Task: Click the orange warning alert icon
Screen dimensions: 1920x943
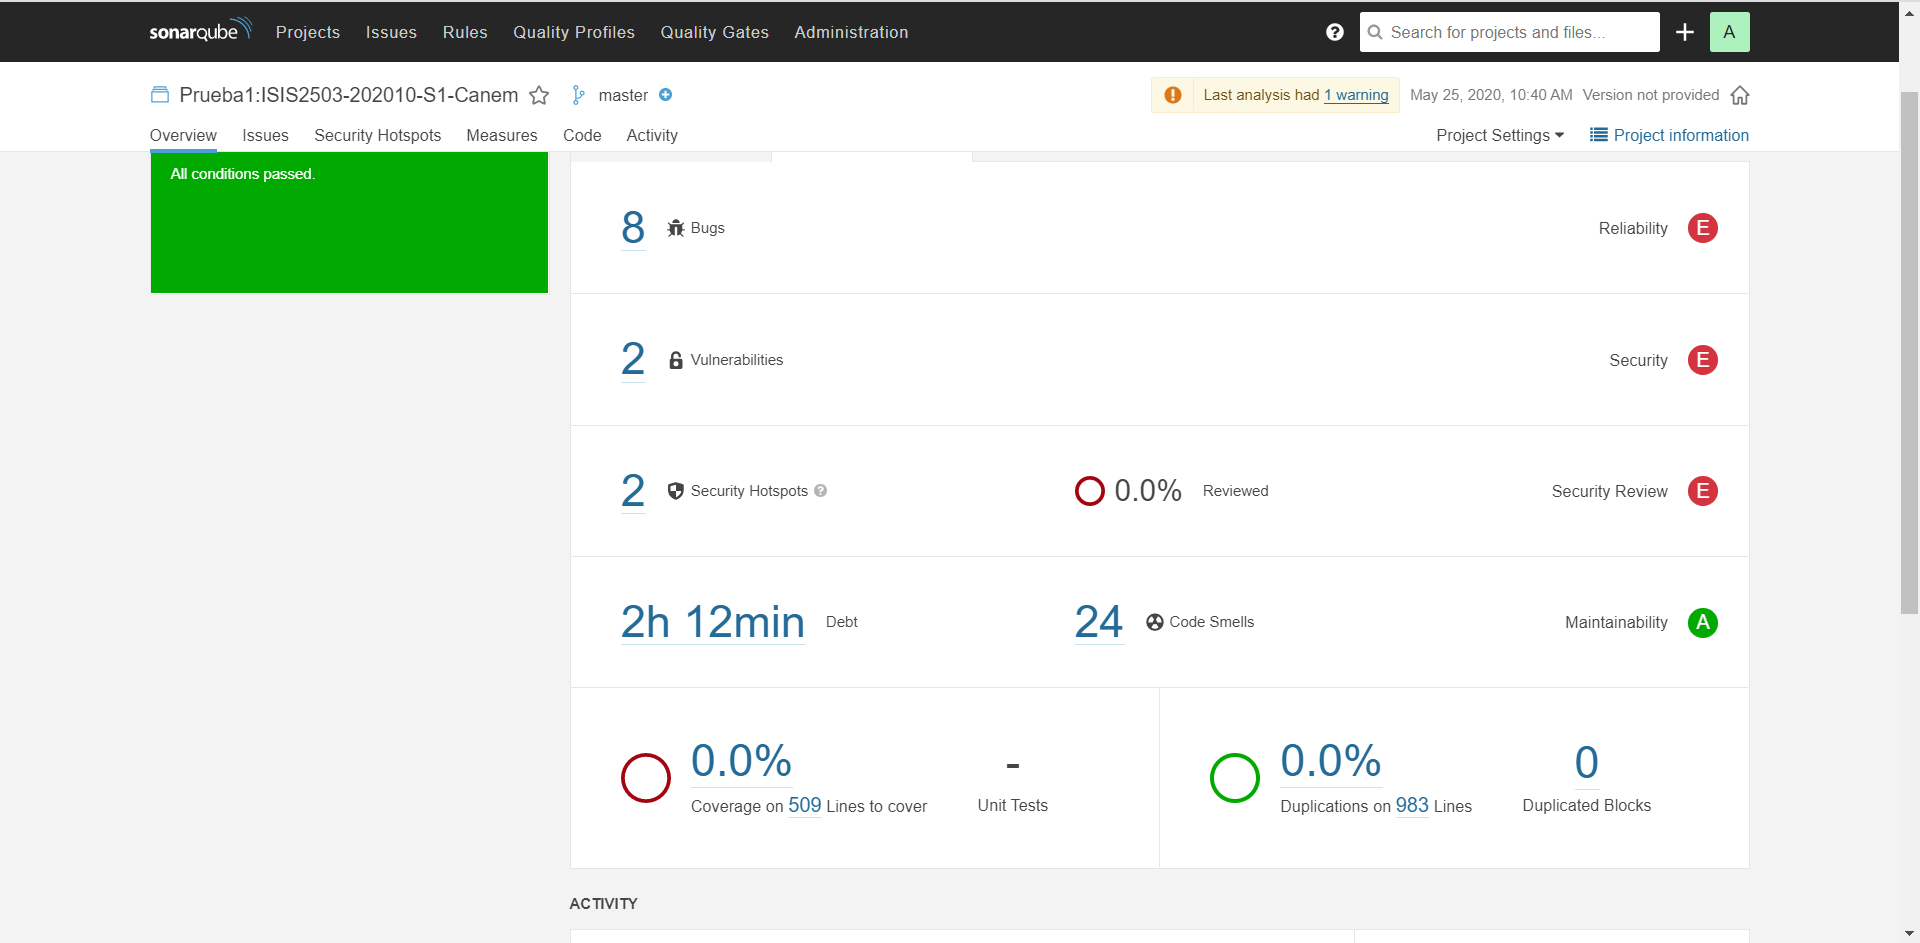Action: (x=1172, y=95)
